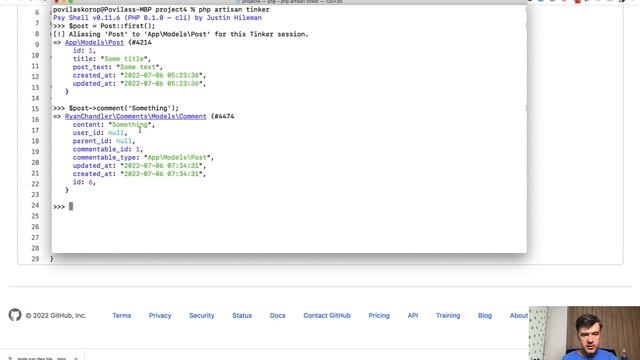Open the Privacy footer link
This screenshot has width=640, height=360.
point(160,316)
